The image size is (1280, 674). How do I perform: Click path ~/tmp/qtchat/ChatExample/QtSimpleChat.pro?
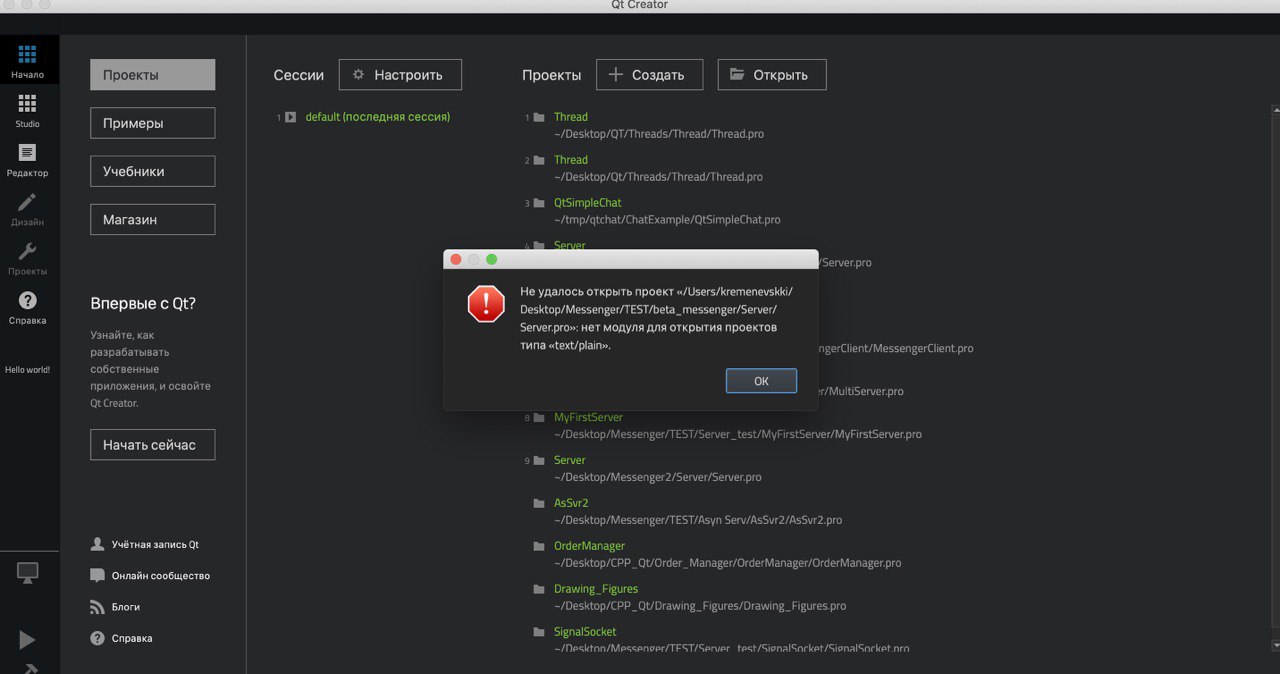(667, 220)
